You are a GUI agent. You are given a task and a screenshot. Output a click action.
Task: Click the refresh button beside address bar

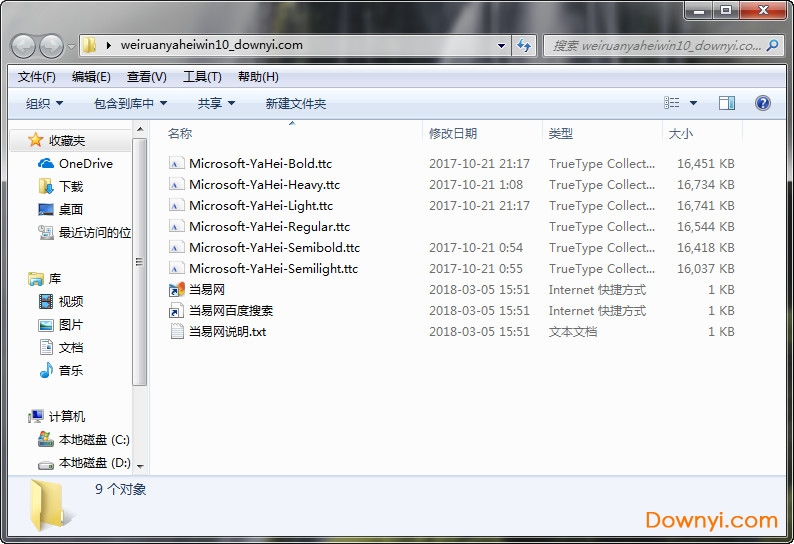click(524, 46)
